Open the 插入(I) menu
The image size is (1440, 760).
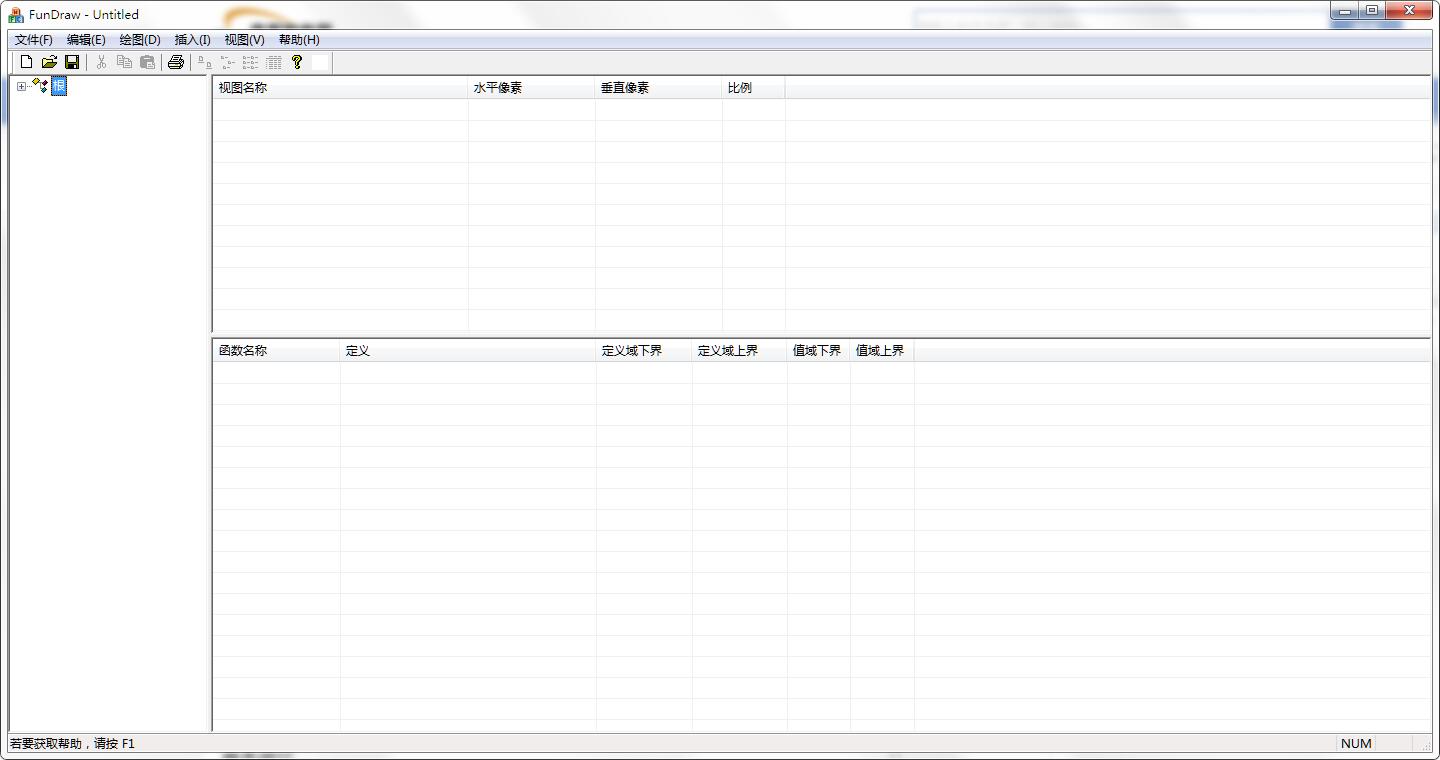tap(192, 40)
